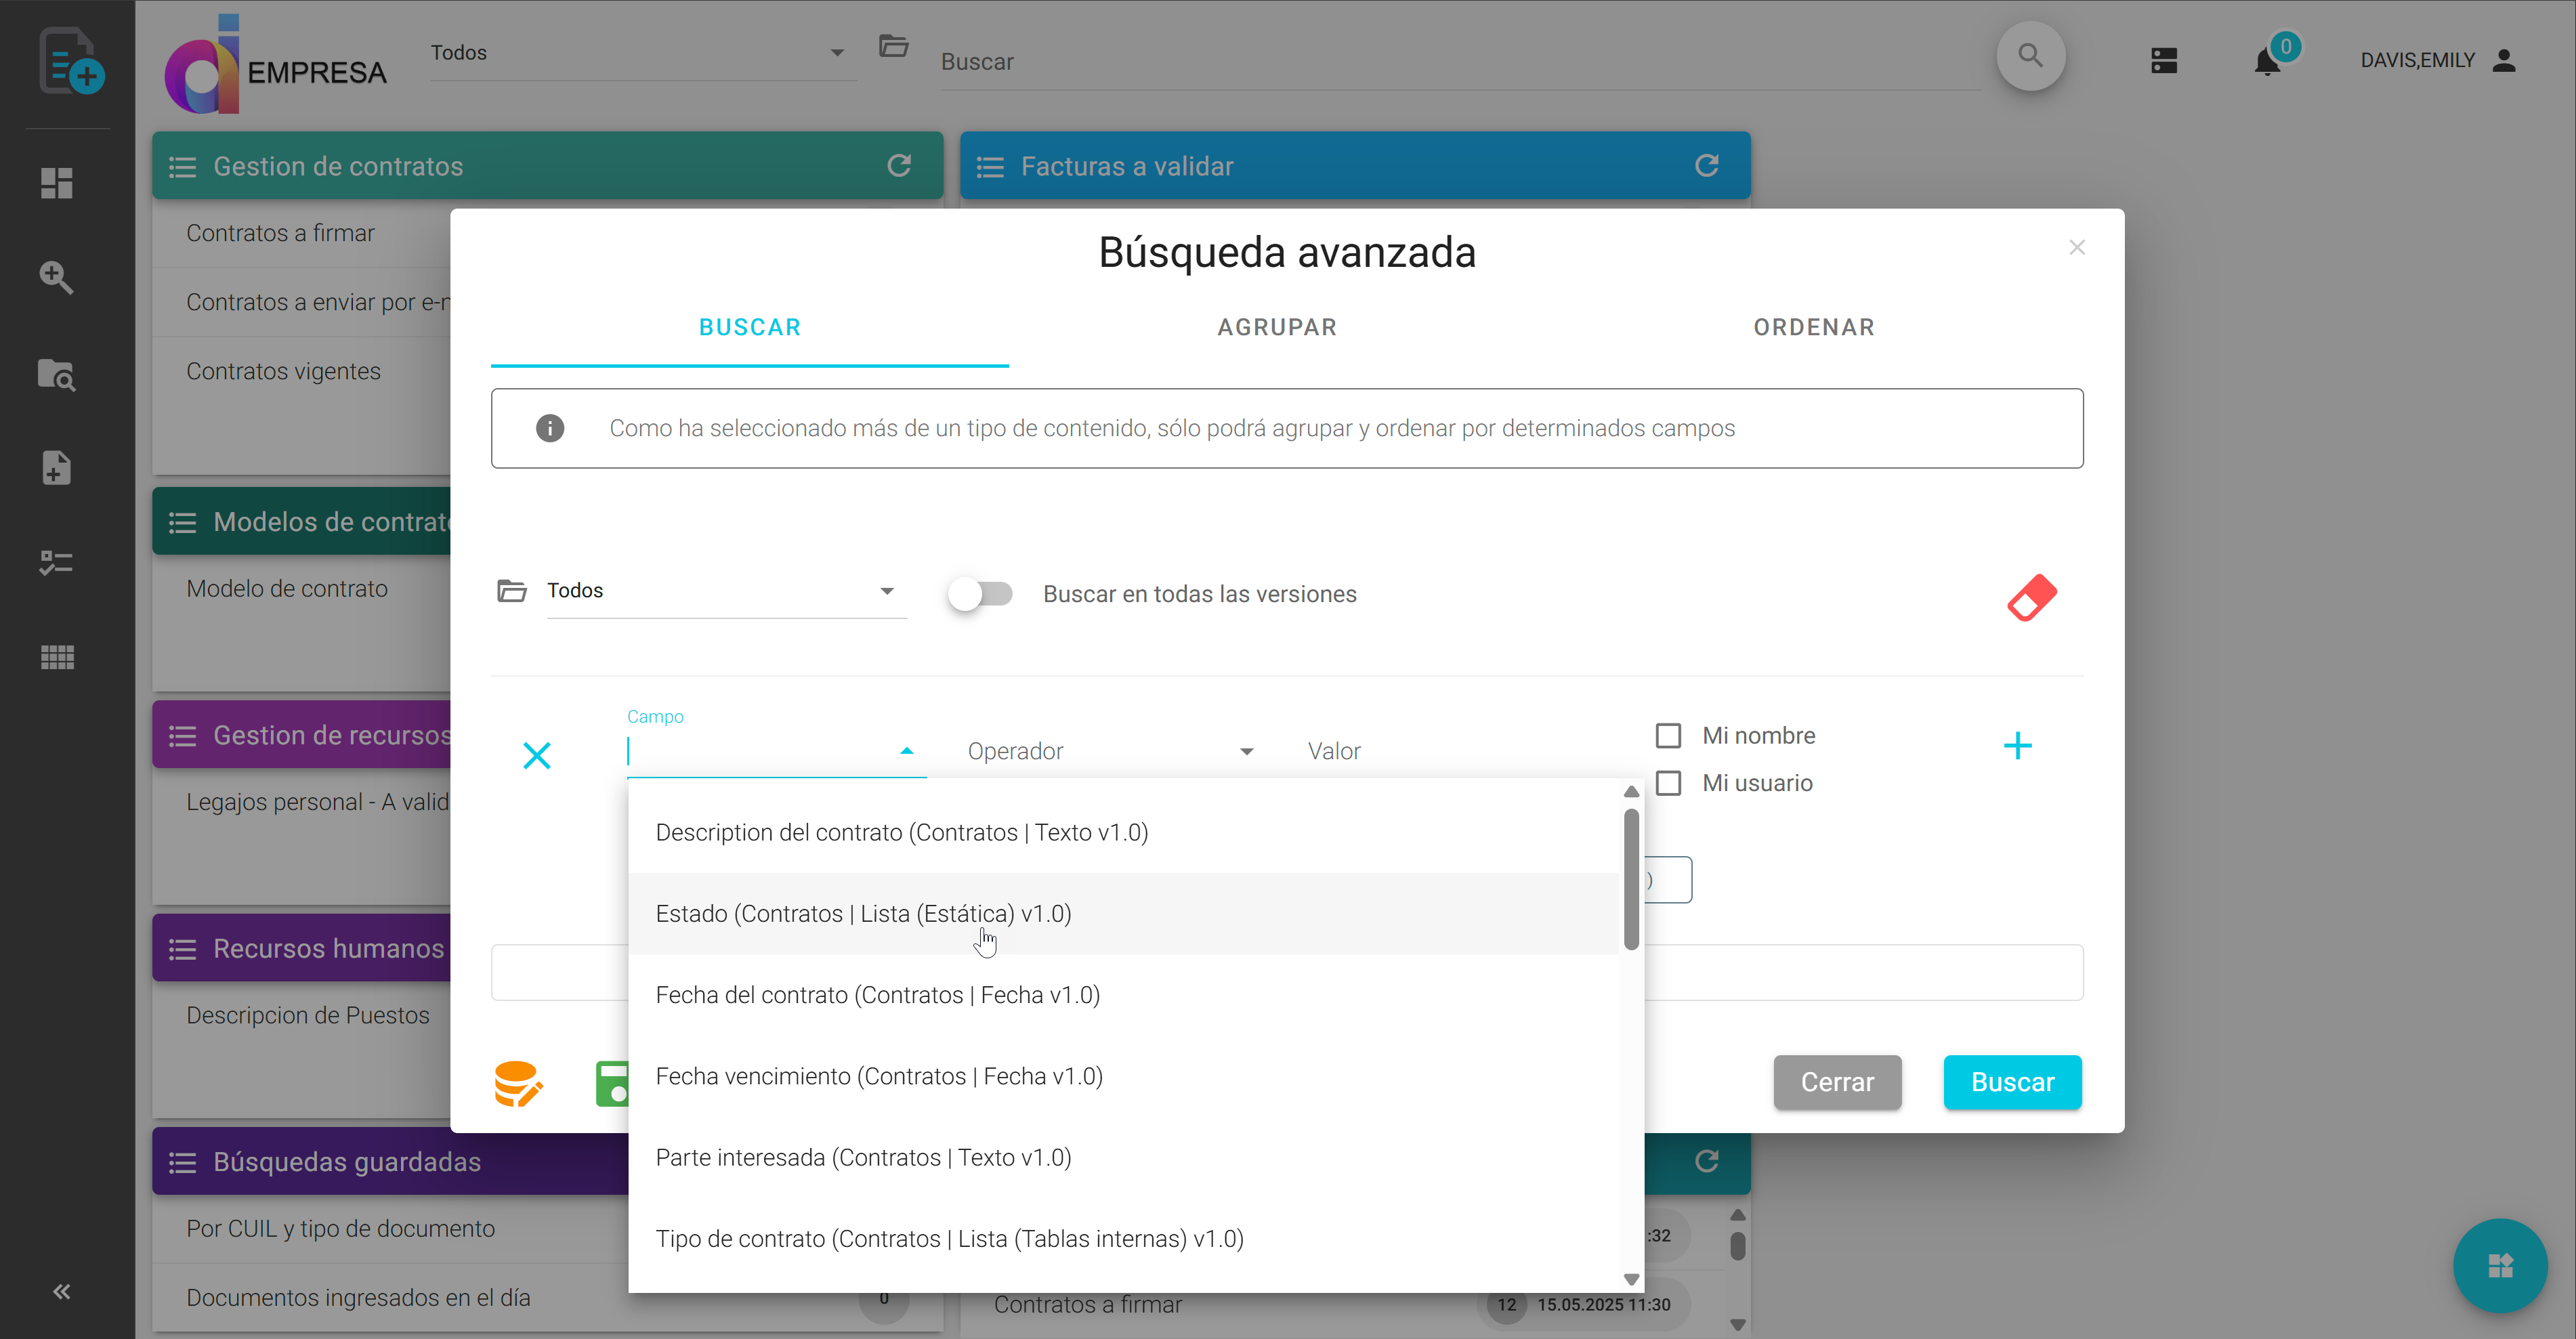Click the Buscar button to run search
This screenshot has height=1339, width=2576.
(x=2012, y=1082)
